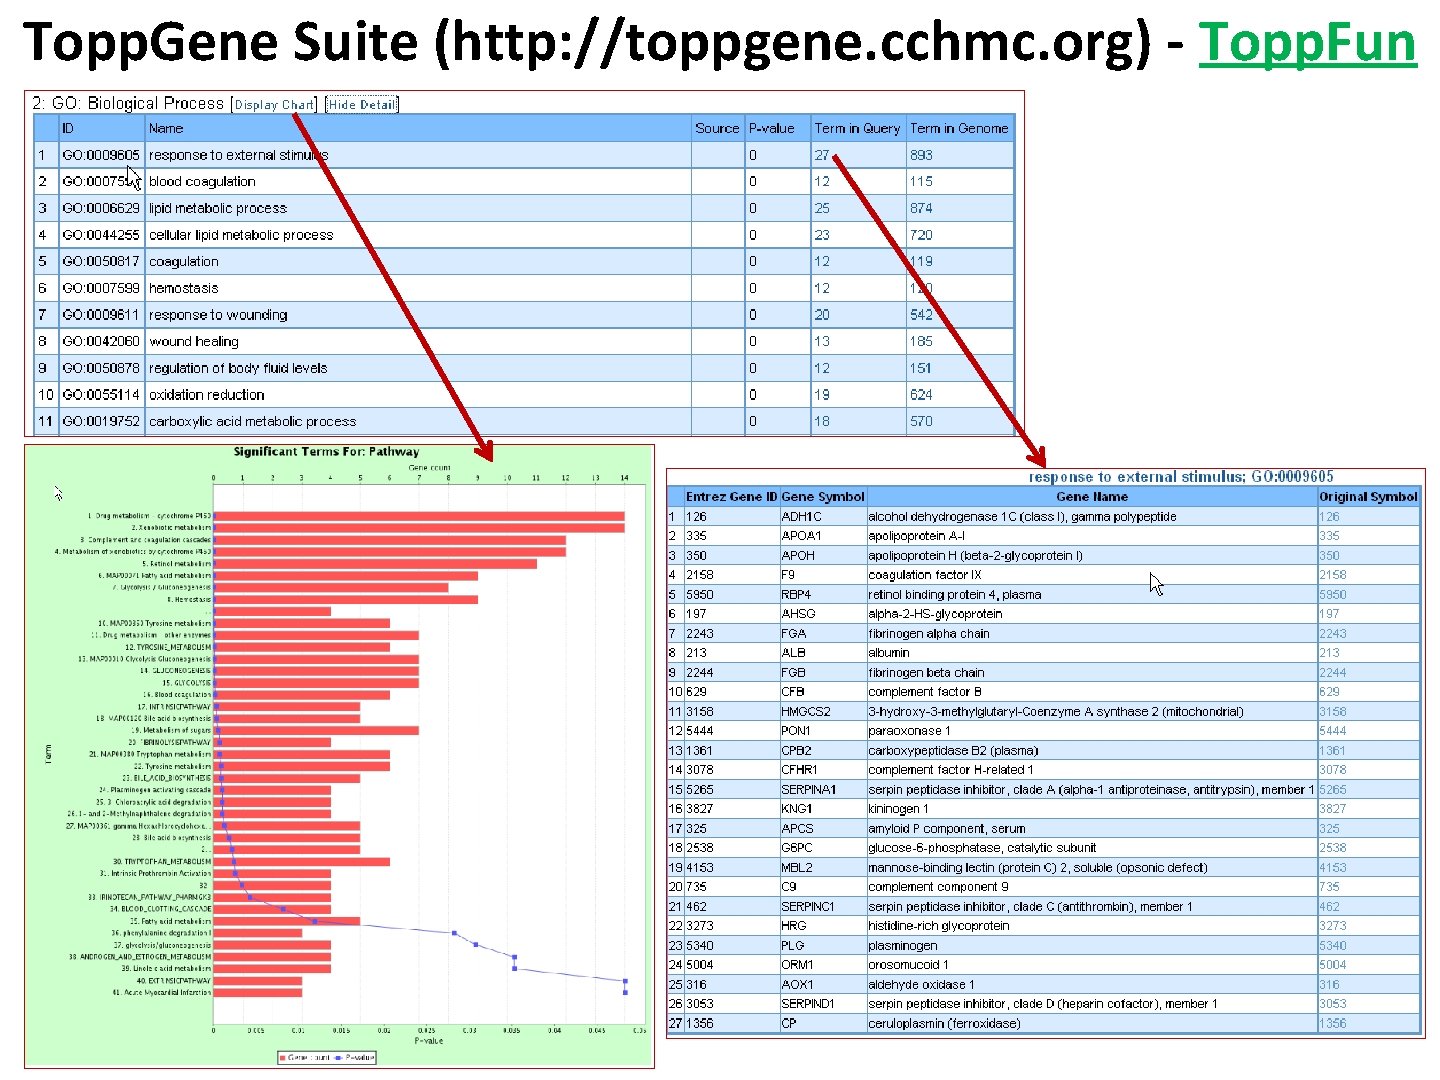Select the GO:0009605 ID cell
This screenshot has height=1080, width=1440.
click(x=101, y=155)
